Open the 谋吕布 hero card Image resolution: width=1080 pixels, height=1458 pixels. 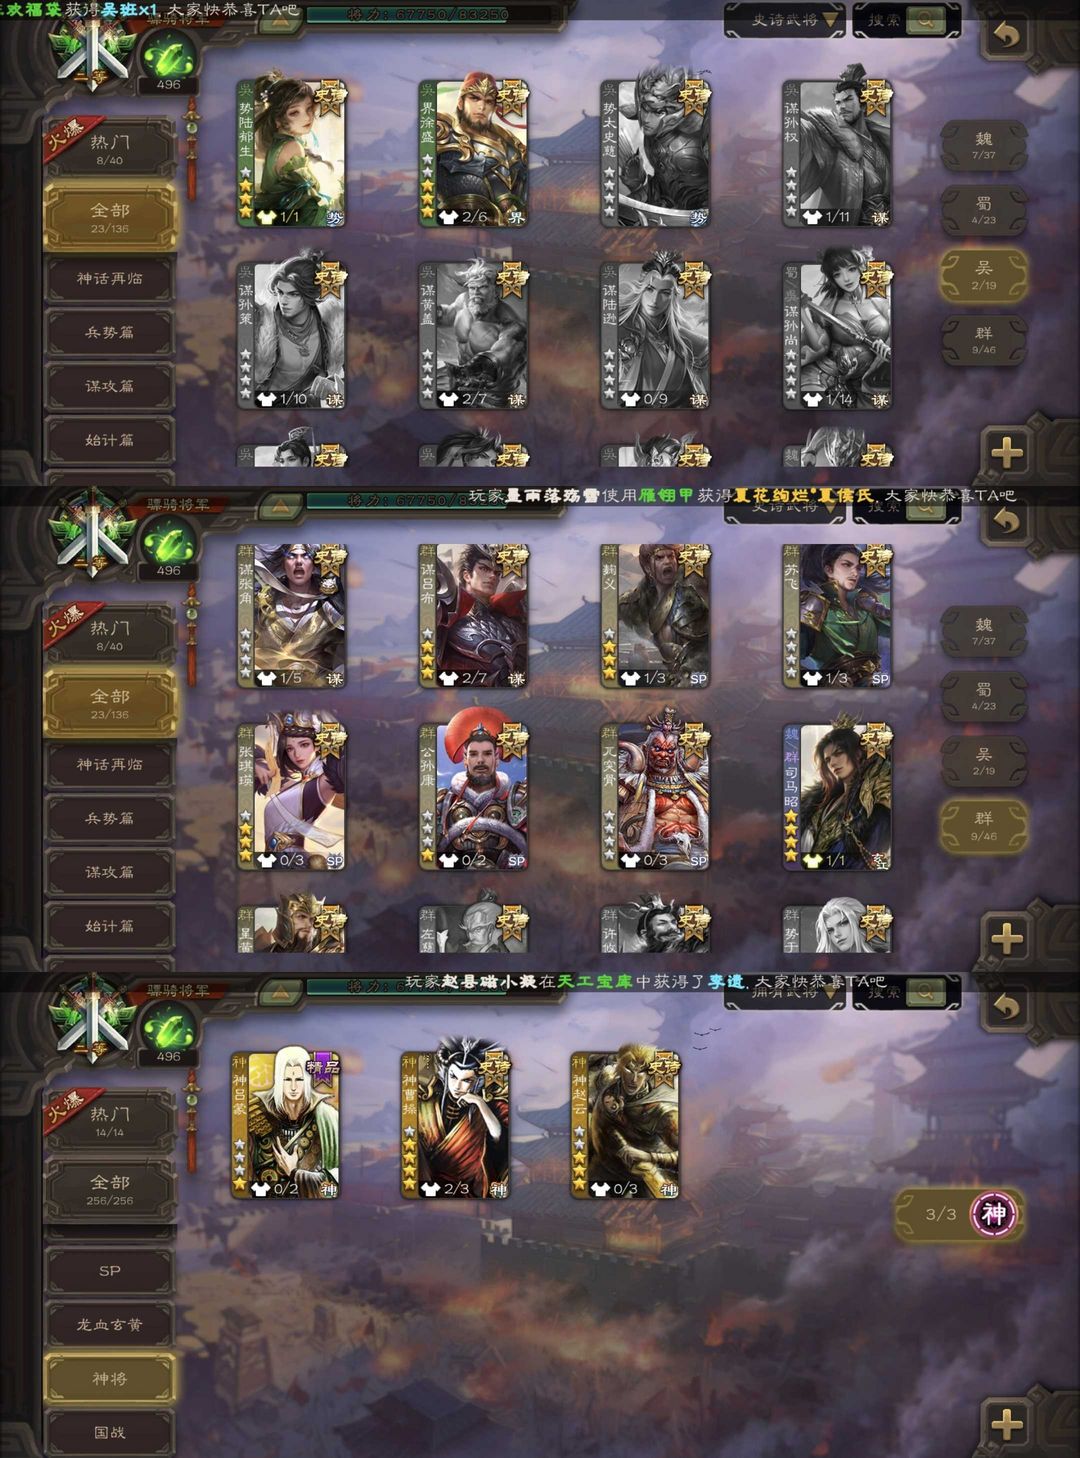[474, 615]
